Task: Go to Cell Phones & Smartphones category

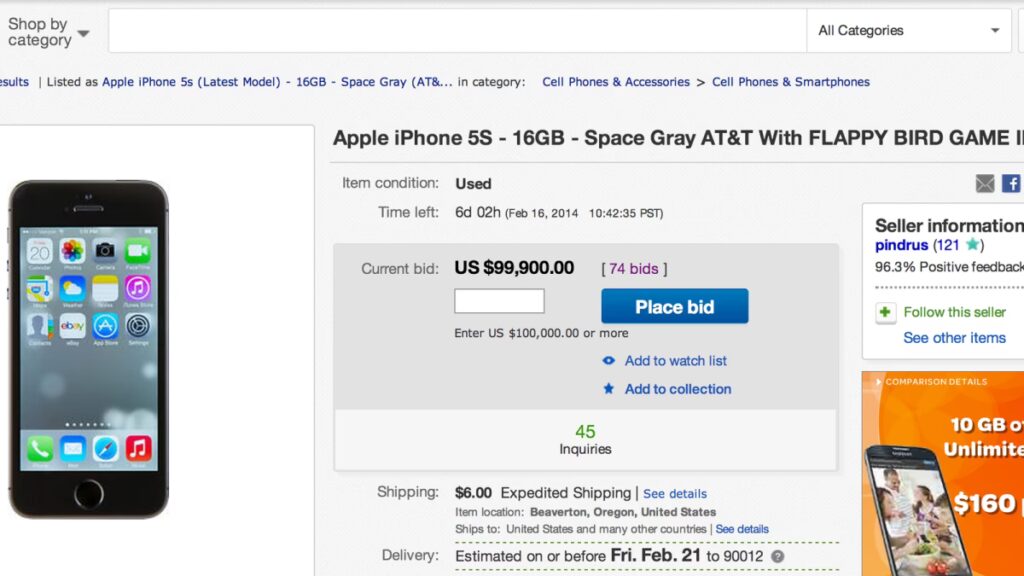Action: pyautogui.click(x=790, y=82)
